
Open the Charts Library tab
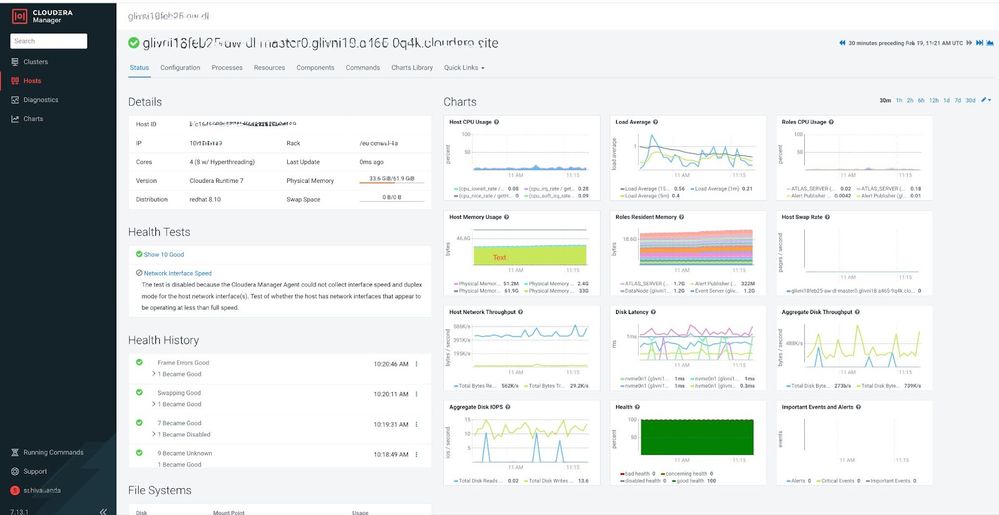(412, 68)
